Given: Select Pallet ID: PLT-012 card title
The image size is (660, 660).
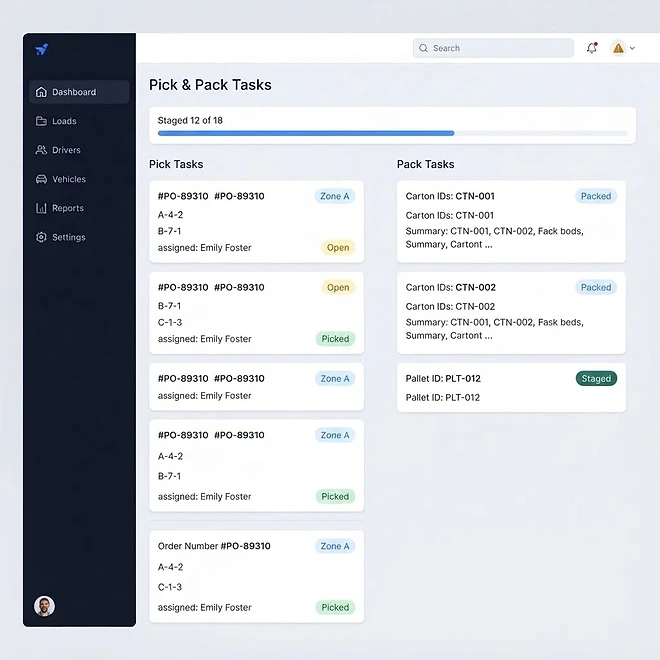Looking at the screenshot, I should pos(443,378).
